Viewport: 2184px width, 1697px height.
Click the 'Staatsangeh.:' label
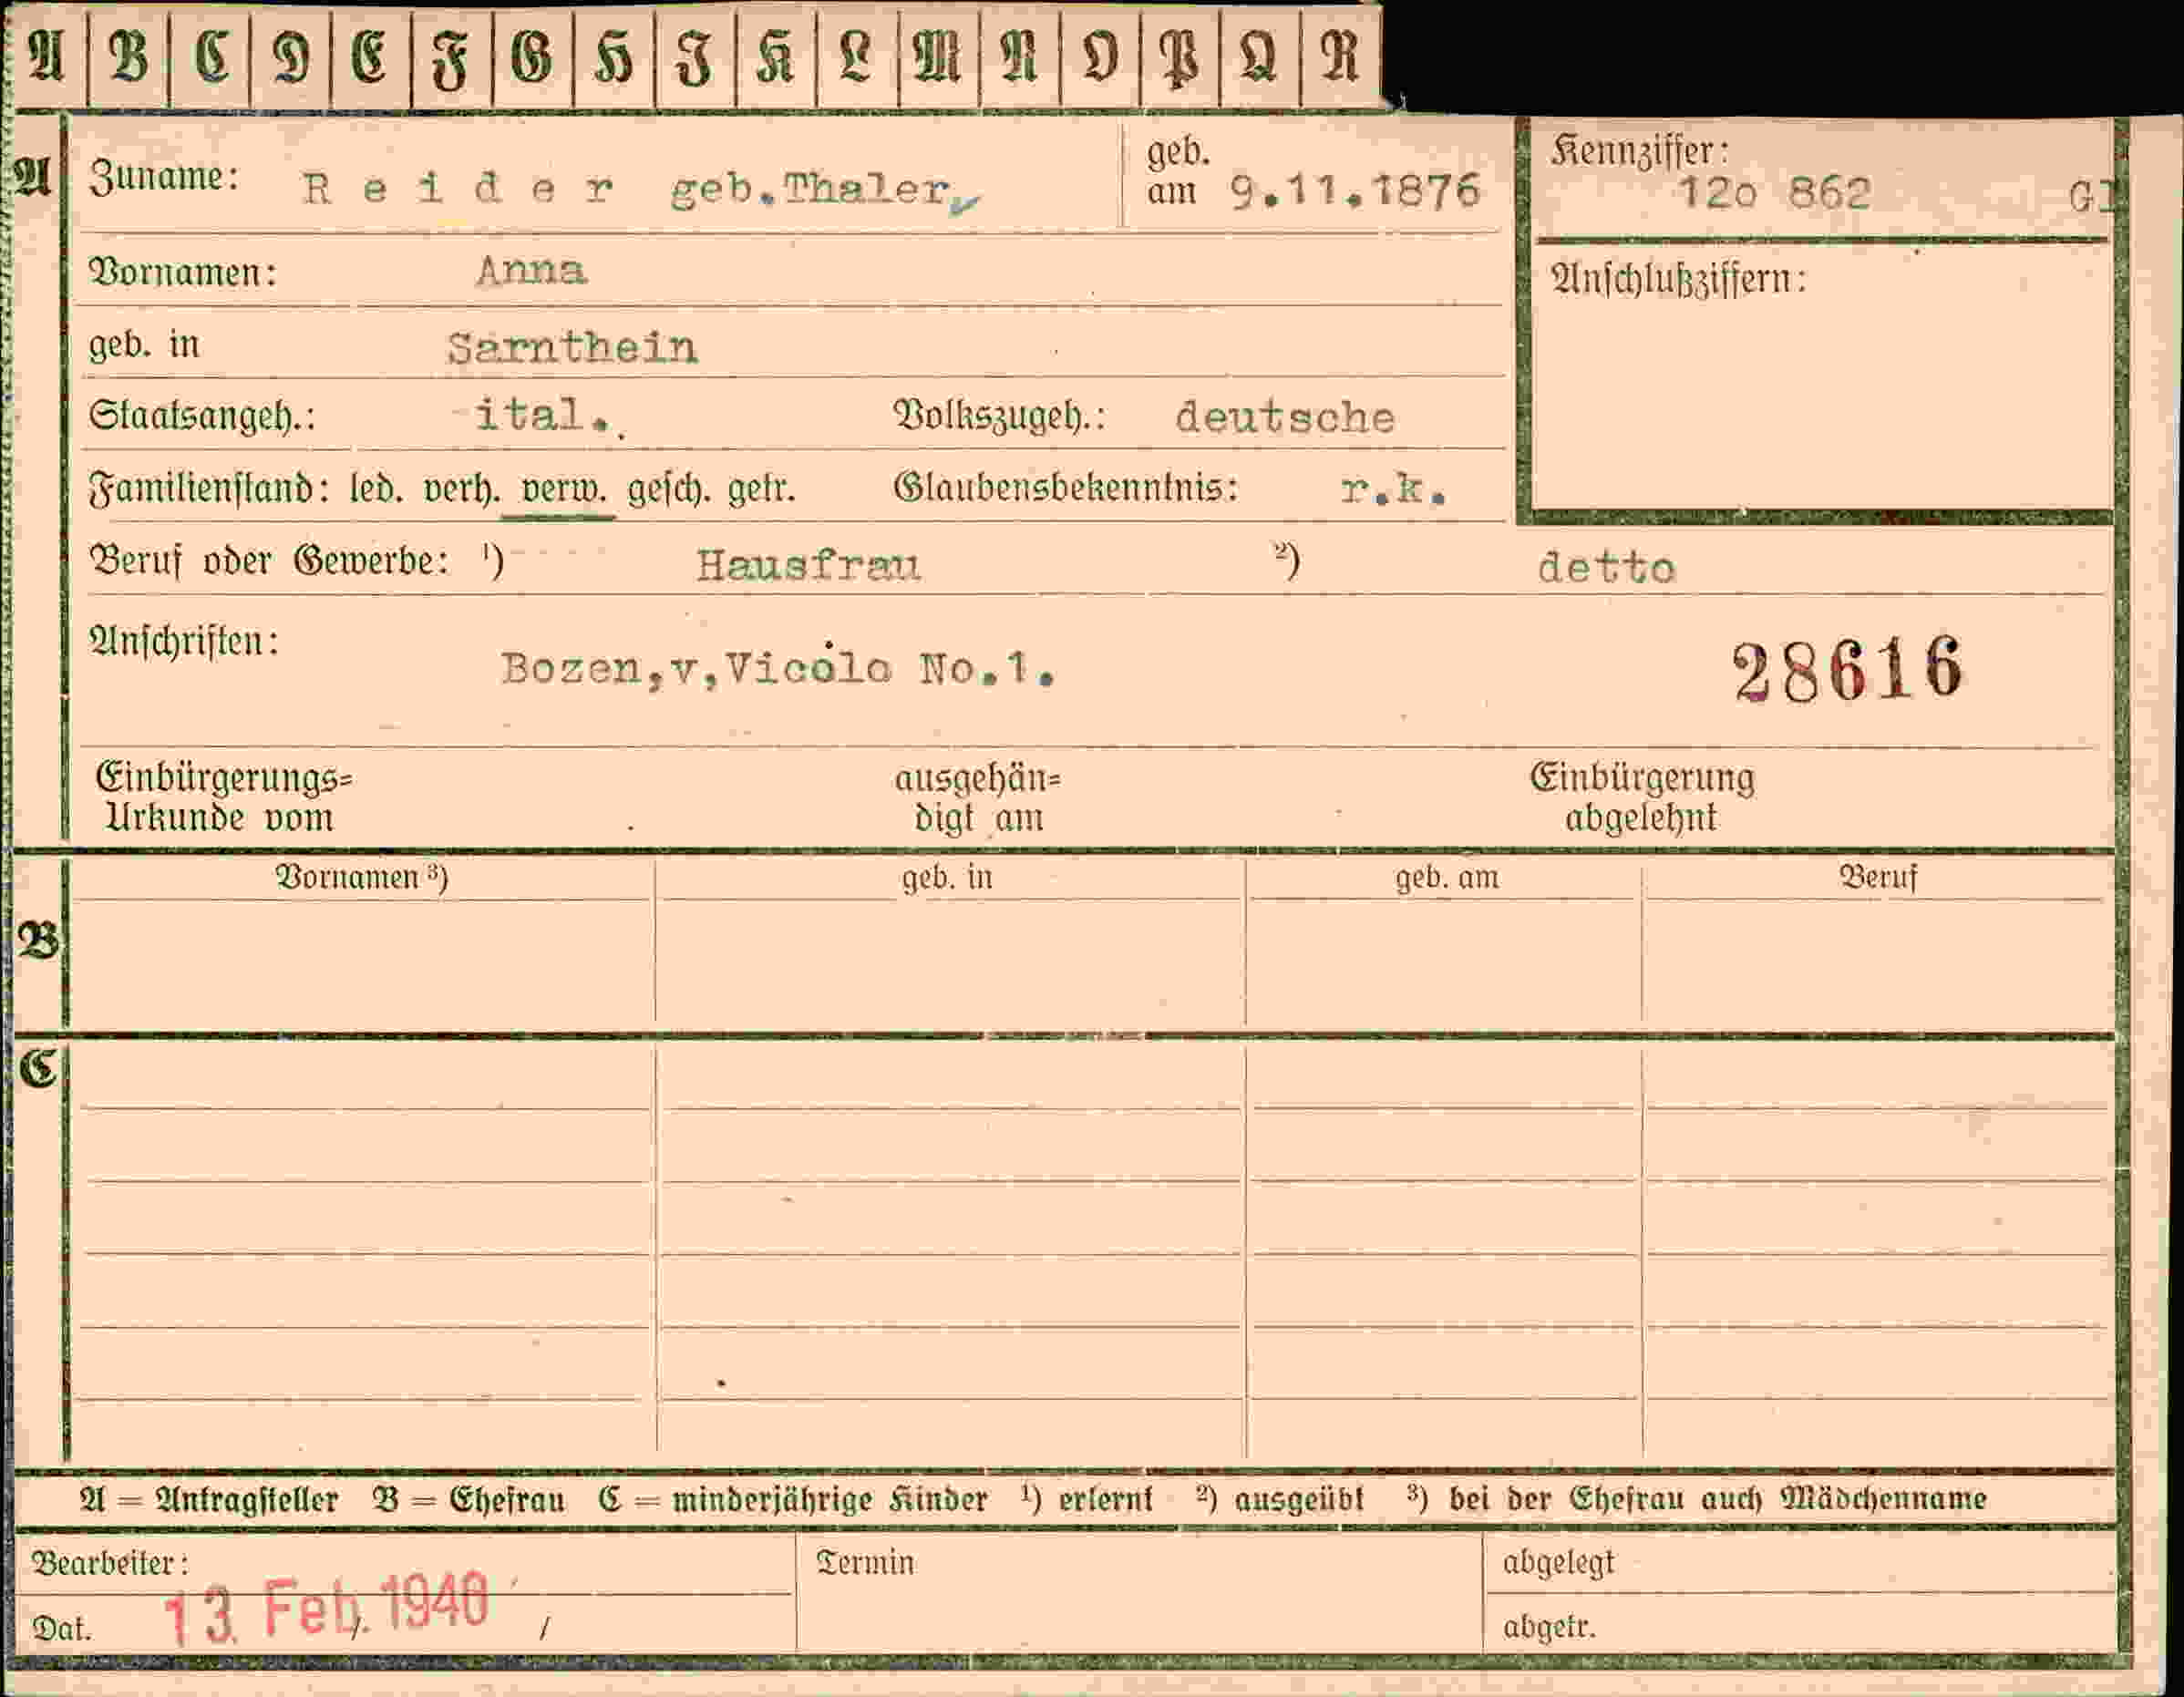pyautogui.click(x=202, y=415)
